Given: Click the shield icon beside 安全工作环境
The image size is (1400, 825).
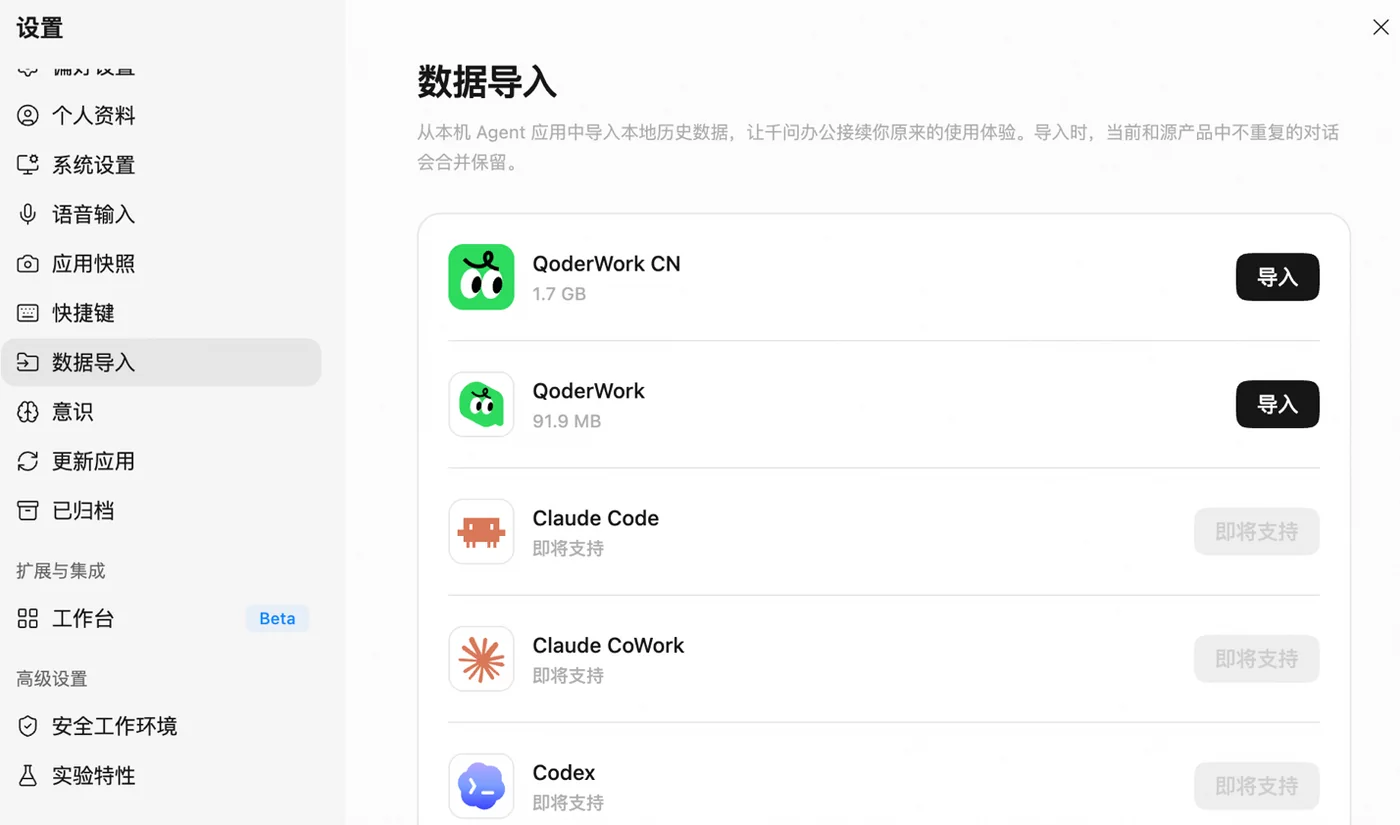Looking at the screenshot, I should 28,726.
